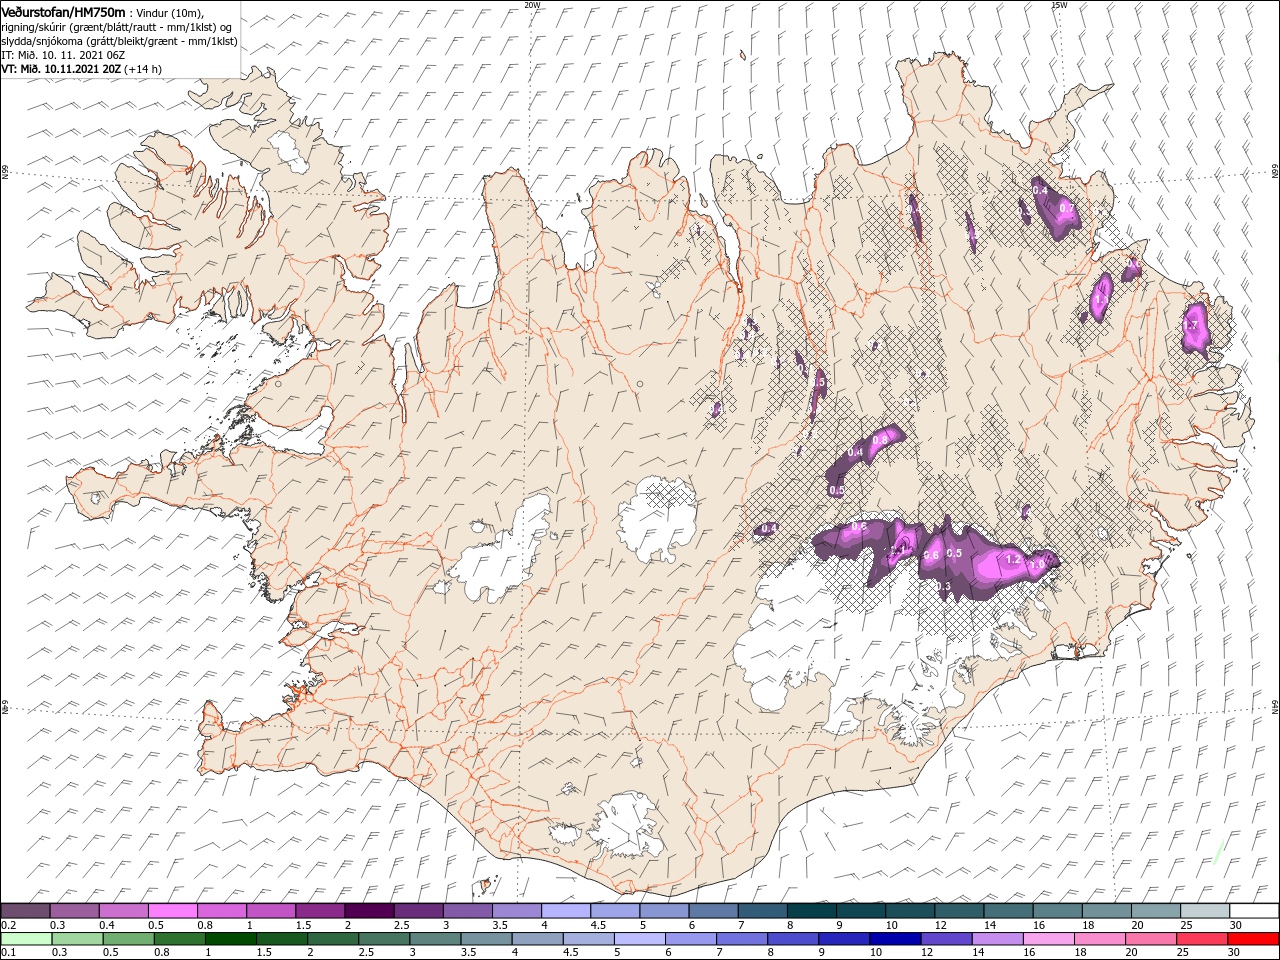1280x960 pixels.
Task: Click the 0.3 snowfall value on the map
Action: click(x=942, y=587)
